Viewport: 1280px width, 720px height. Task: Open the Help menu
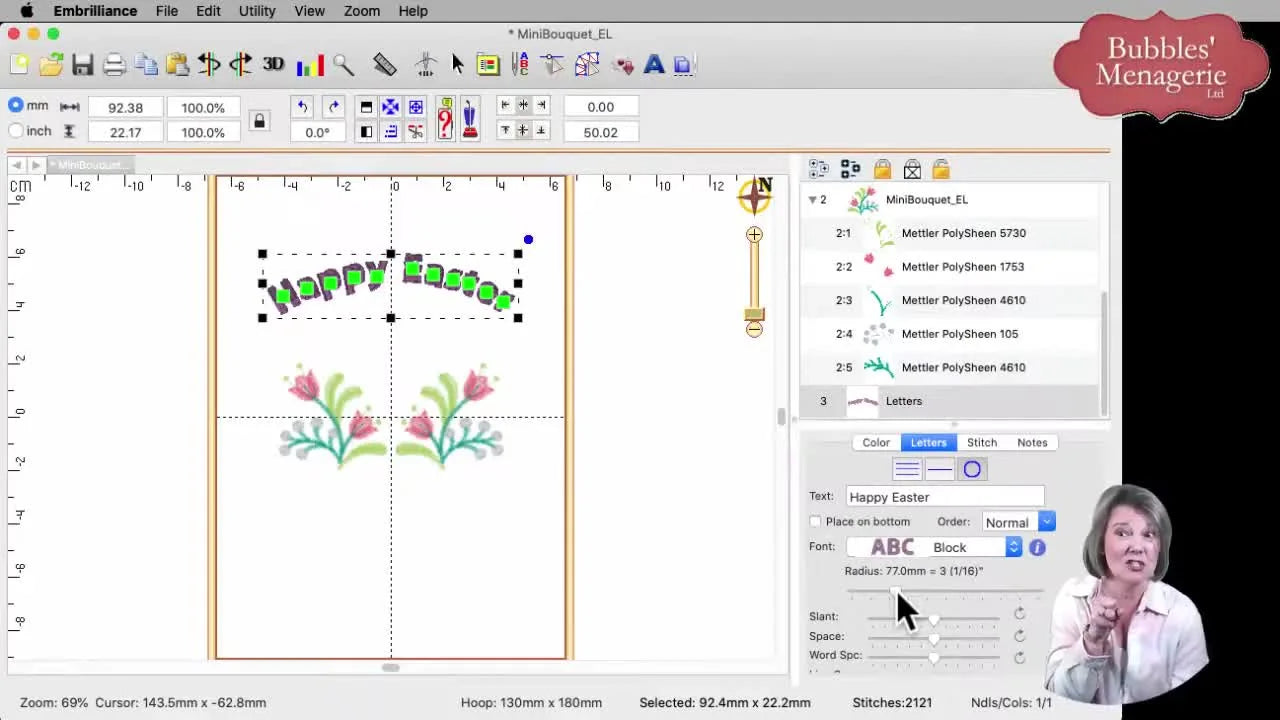413,11
